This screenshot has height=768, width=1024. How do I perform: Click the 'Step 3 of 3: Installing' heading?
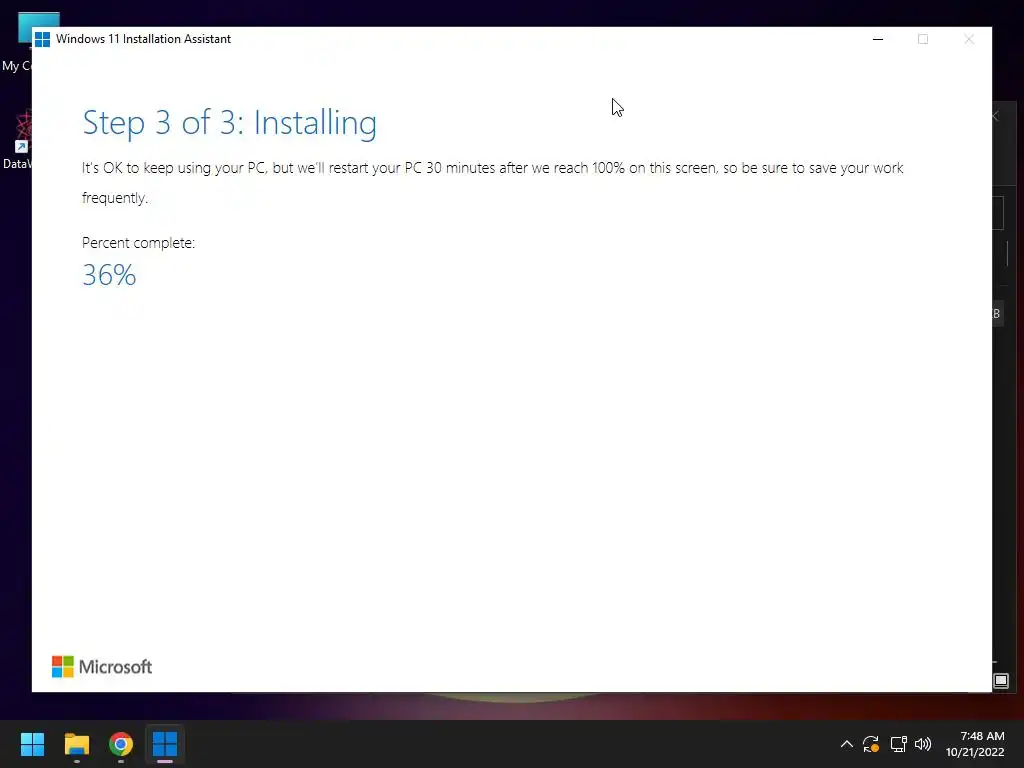[x=229, y=123]
